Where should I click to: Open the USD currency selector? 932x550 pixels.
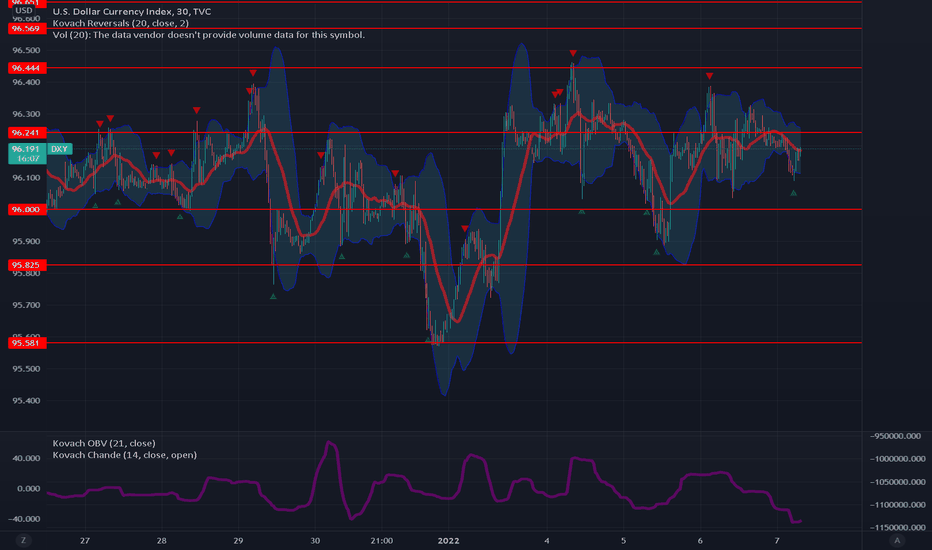(x=24, y=10)
